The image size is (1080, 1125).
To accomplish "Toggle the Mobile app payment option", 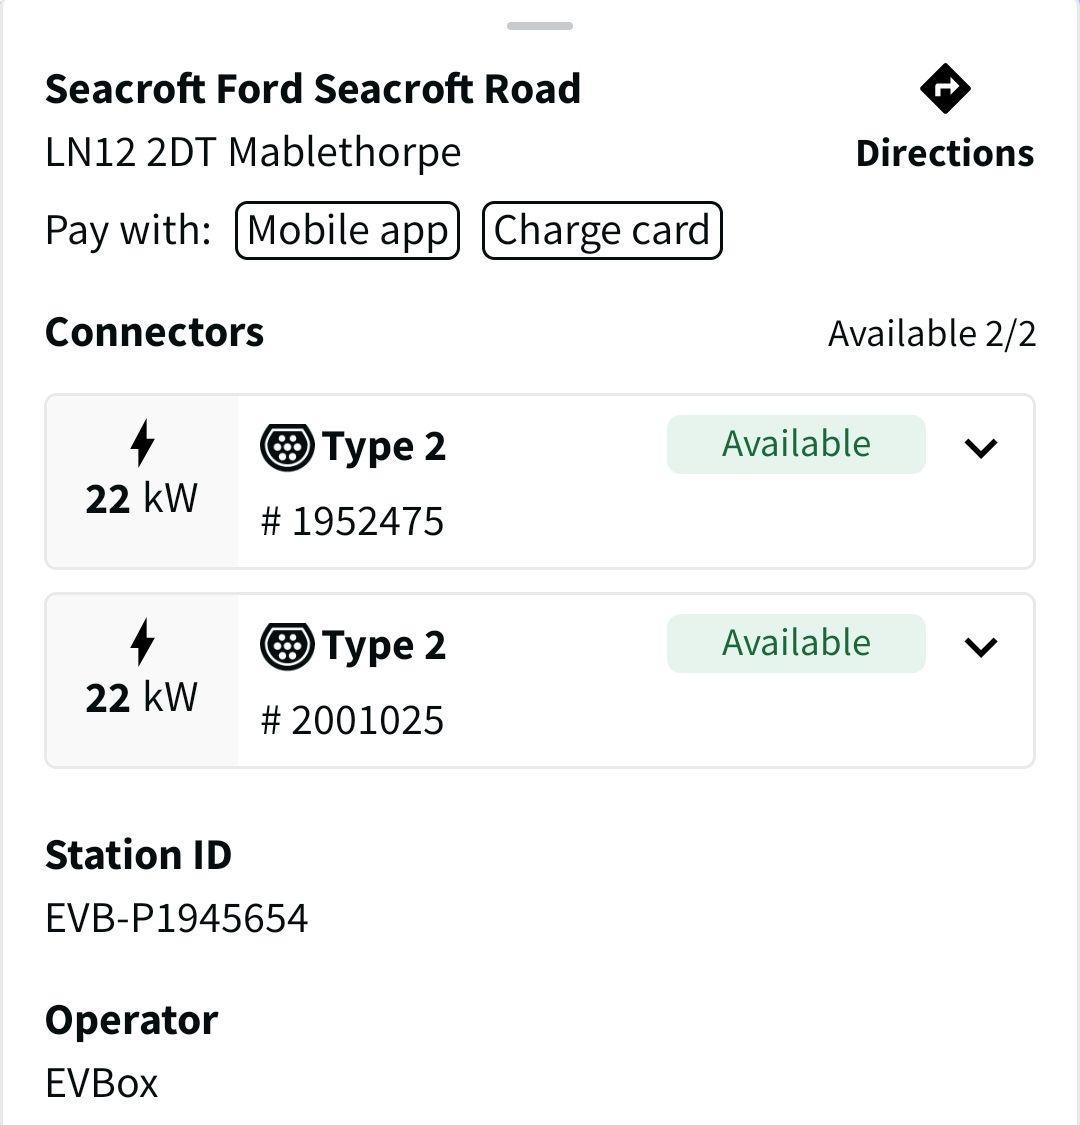I will coord(346,230).
